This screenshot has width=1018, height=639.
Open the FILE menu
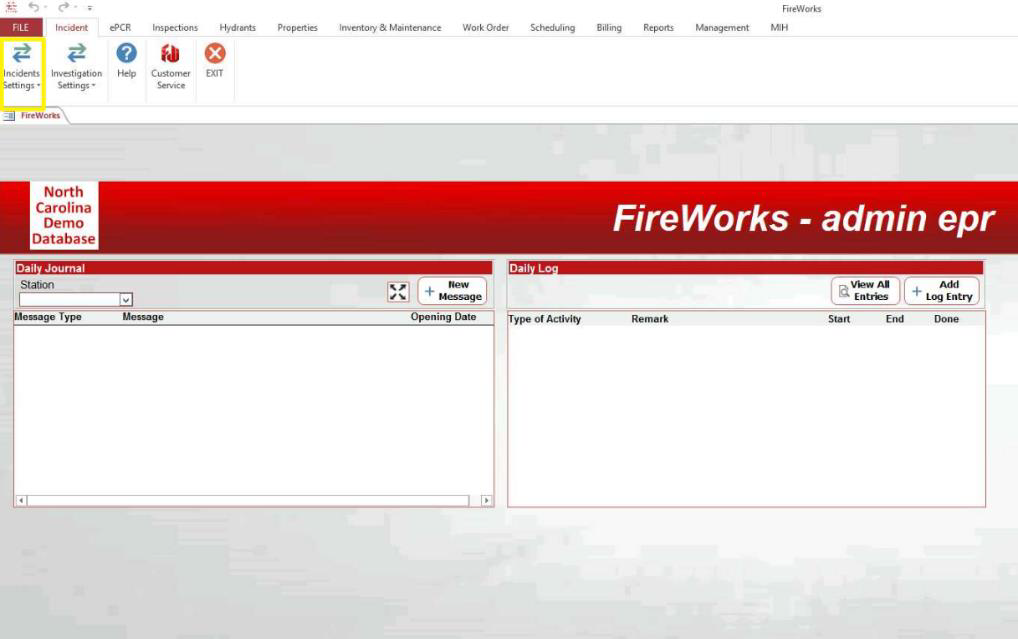tap(21, 27)
